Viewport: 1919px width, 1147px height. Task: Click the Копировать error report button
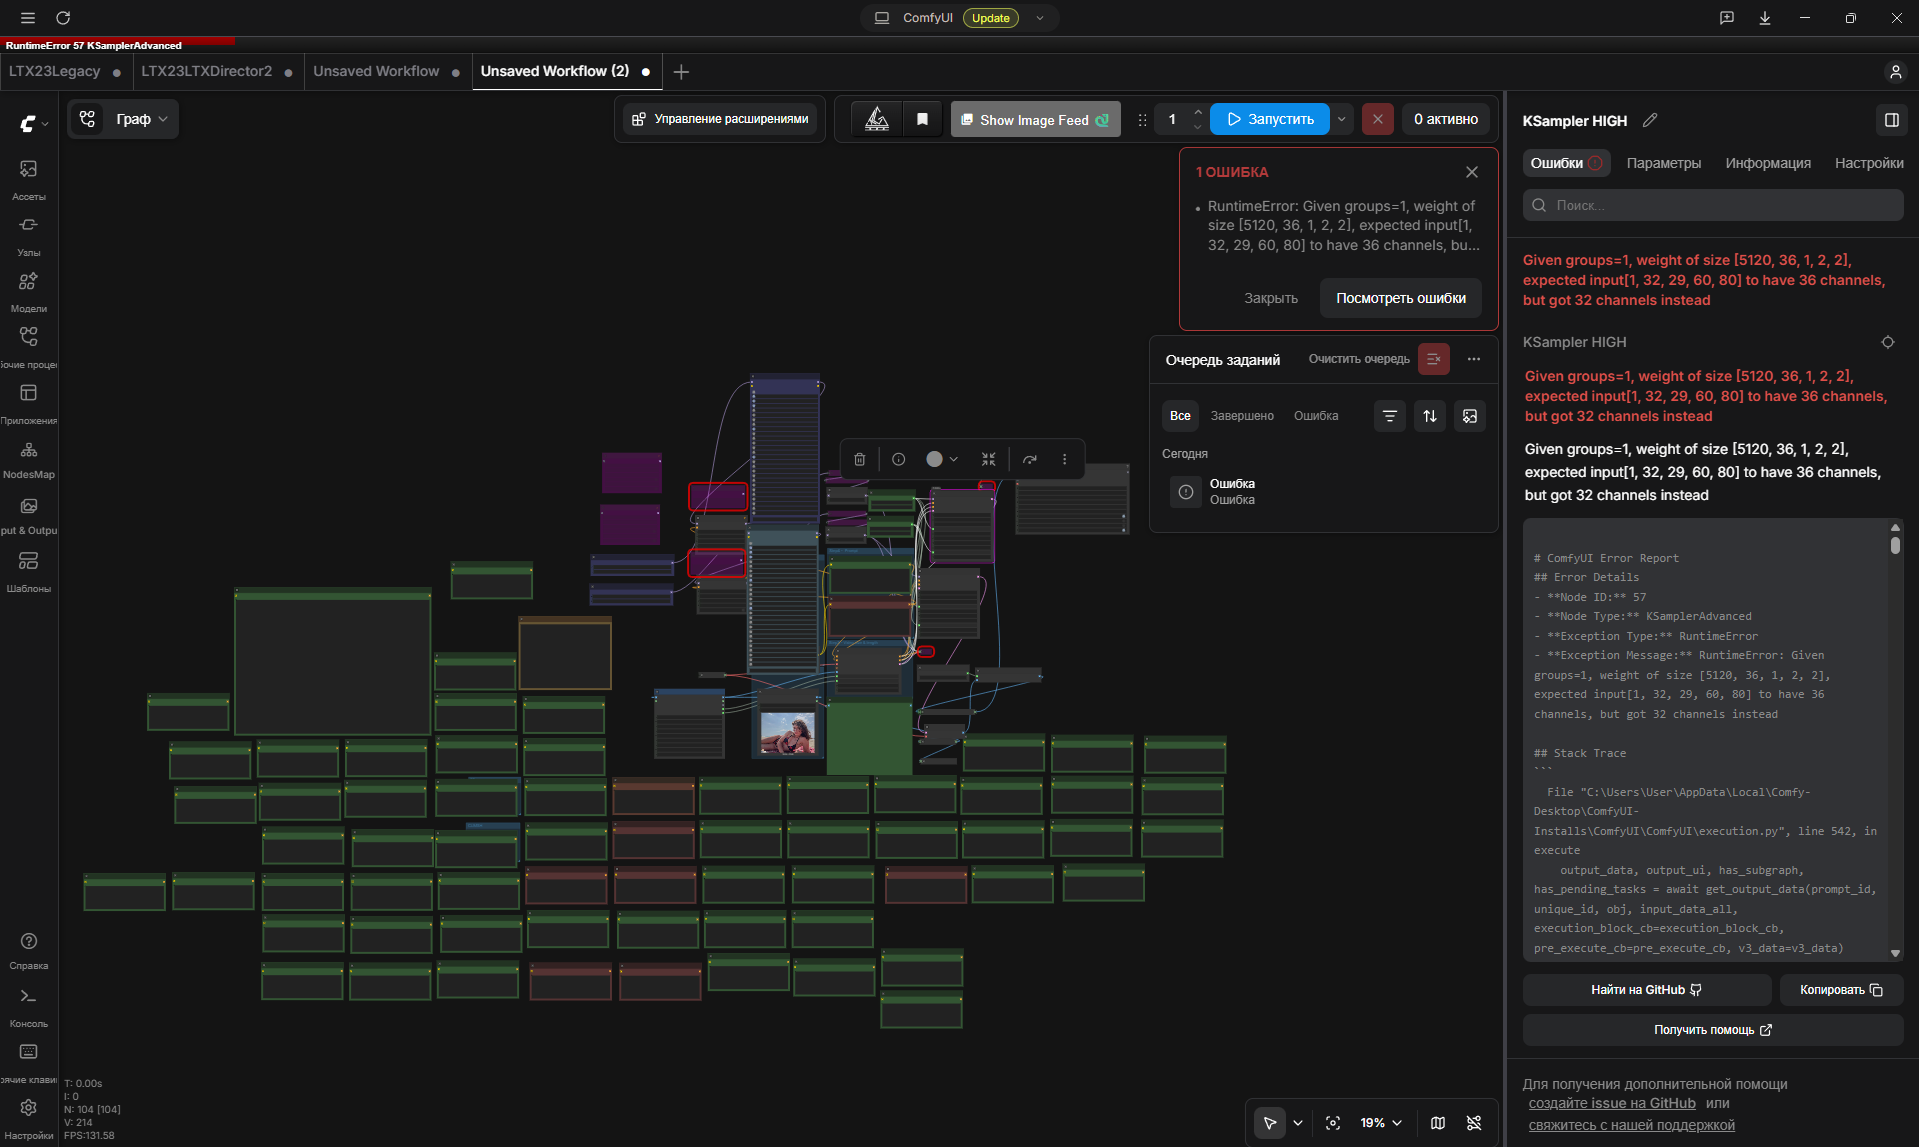[x=1841, y=990]
